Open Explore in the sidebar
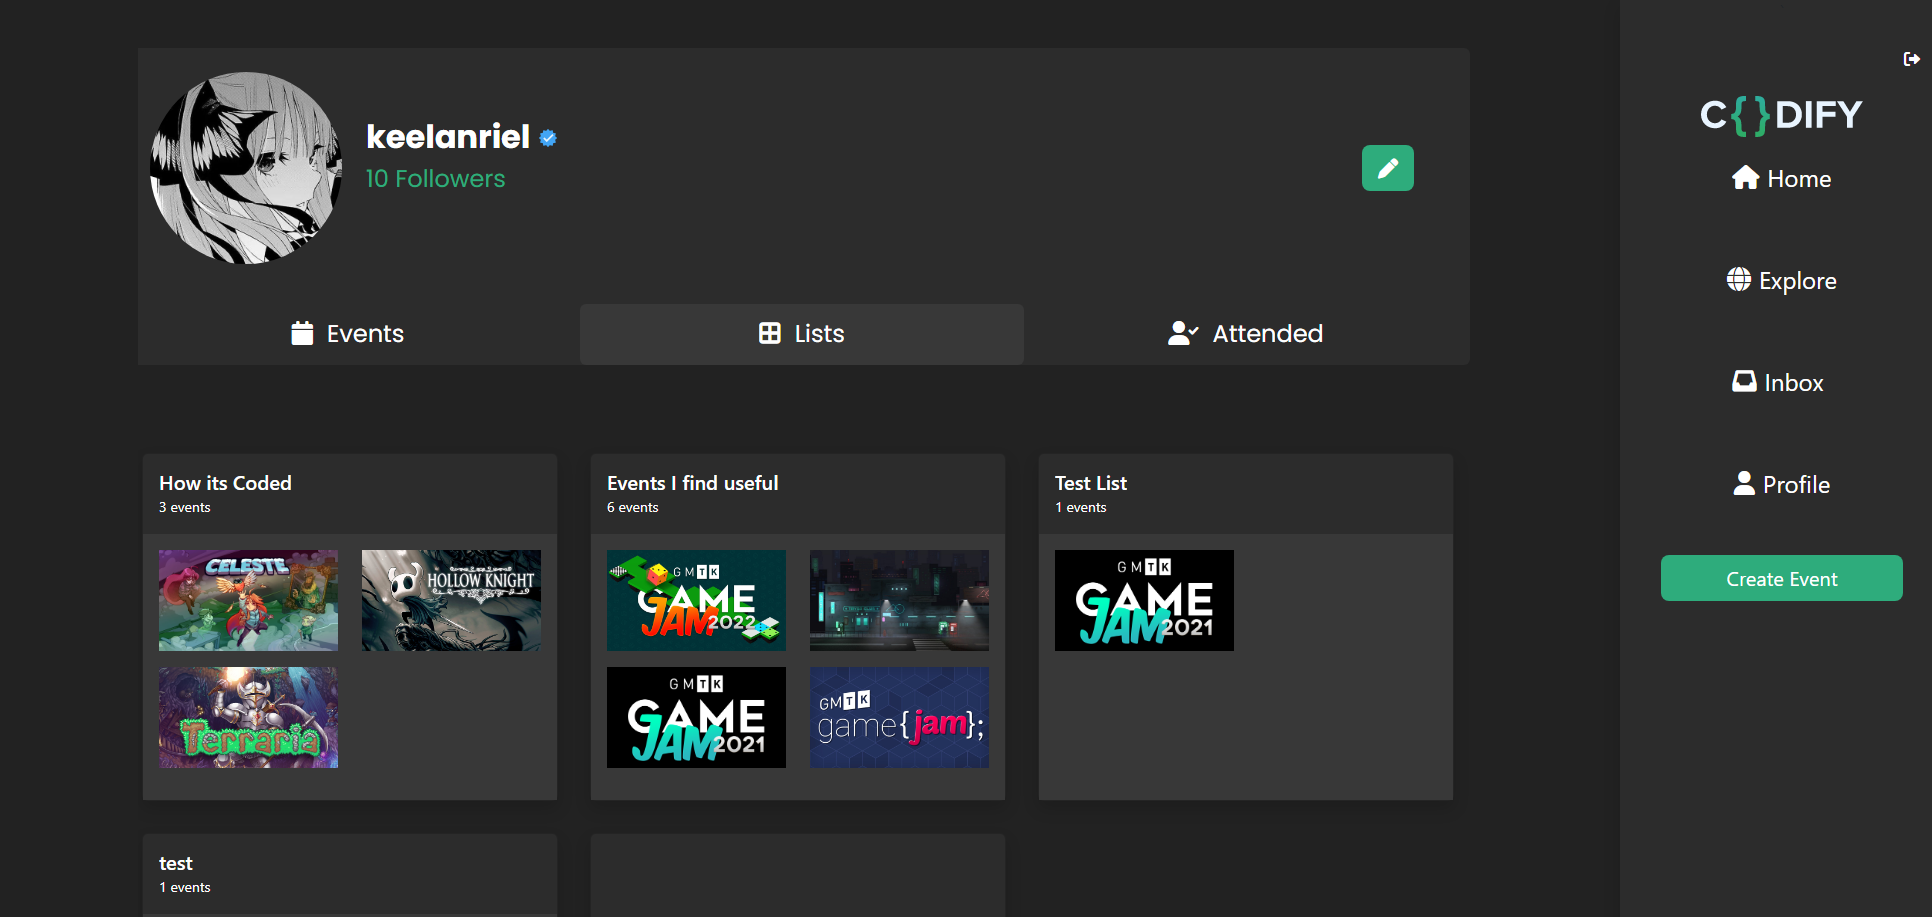Image resolution: width=1932 pixels, height=917 pixels. [1782, 281]
